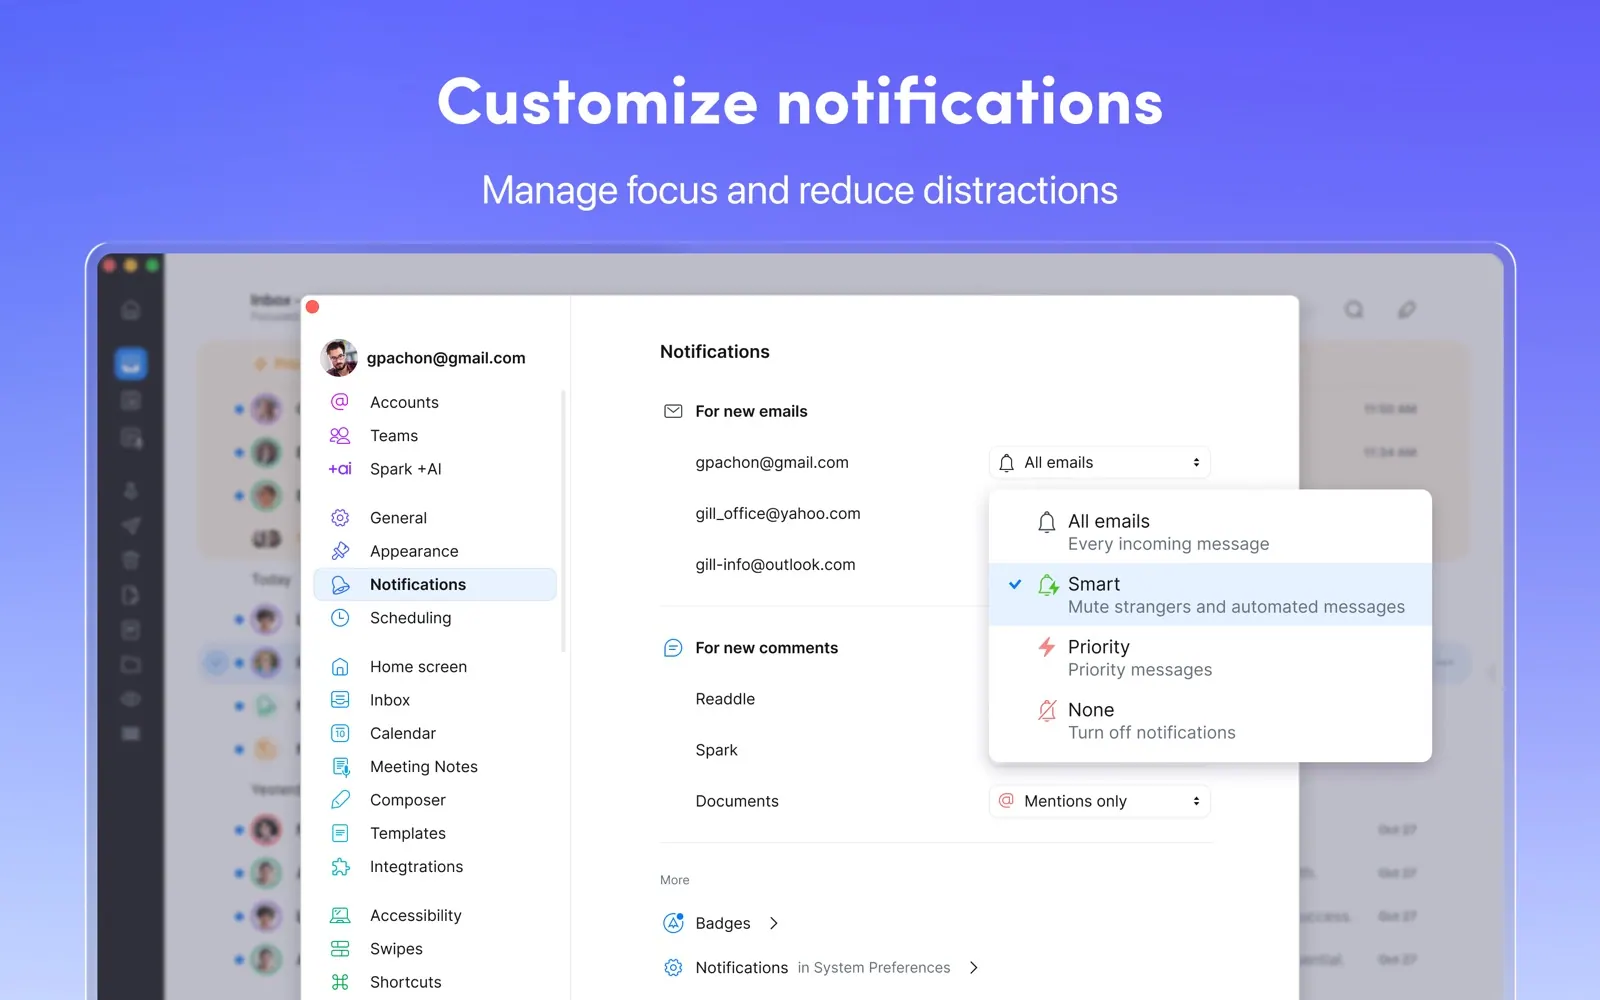
Task: Click the Appearance brush icon
Action: (340, 551)
